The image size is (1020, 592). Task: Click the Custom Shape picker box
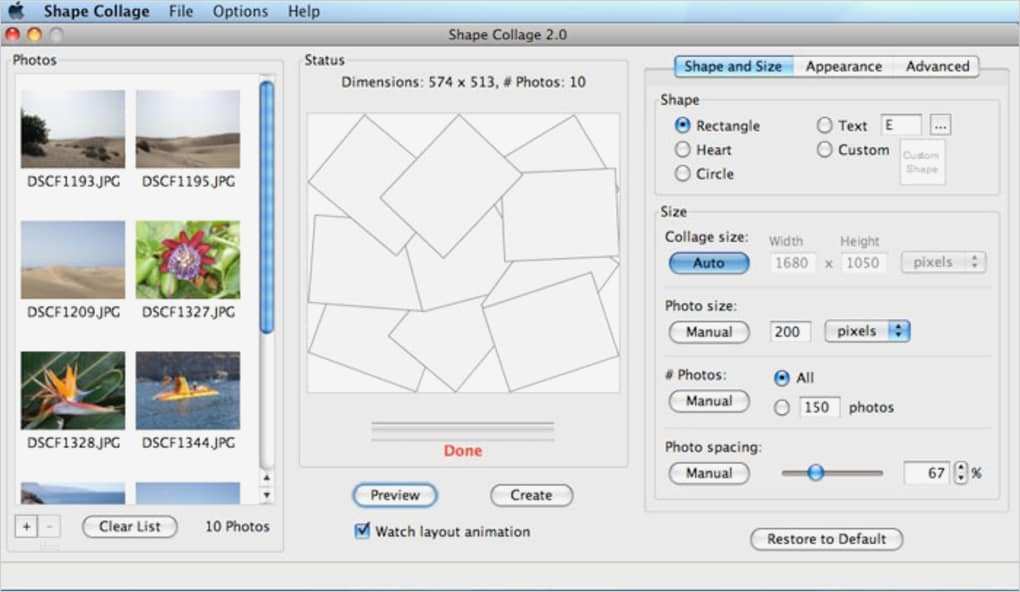tap(921, 161)
